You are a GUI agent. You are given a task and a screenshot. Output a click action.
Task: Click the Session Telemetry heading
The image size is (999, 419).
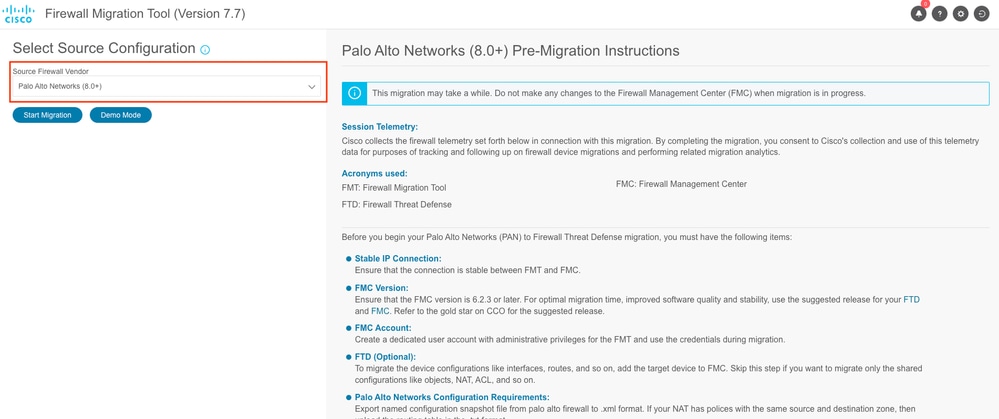[x=380, y=127]
